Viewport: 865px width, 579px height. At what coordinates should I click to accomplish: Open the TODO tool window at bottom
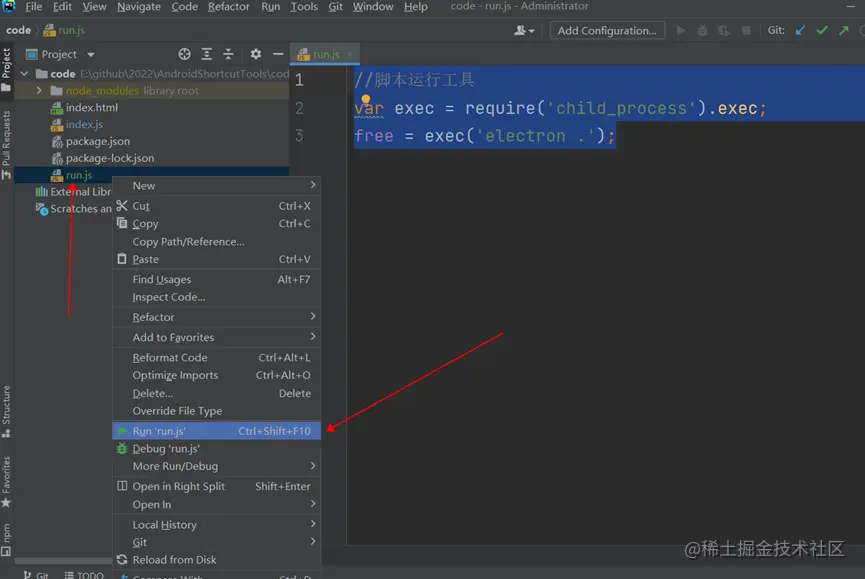tap(84, 575)
